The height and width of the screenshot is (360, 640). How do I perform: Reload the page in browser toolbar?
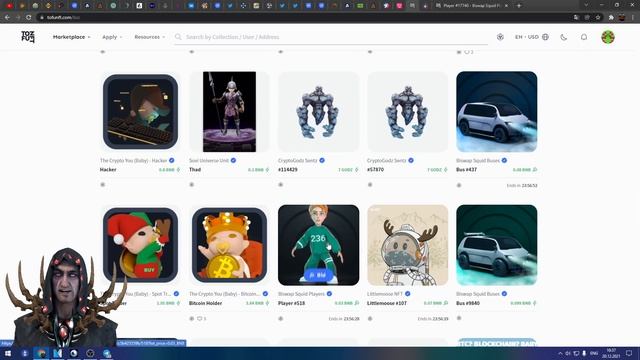click(28, 17)
